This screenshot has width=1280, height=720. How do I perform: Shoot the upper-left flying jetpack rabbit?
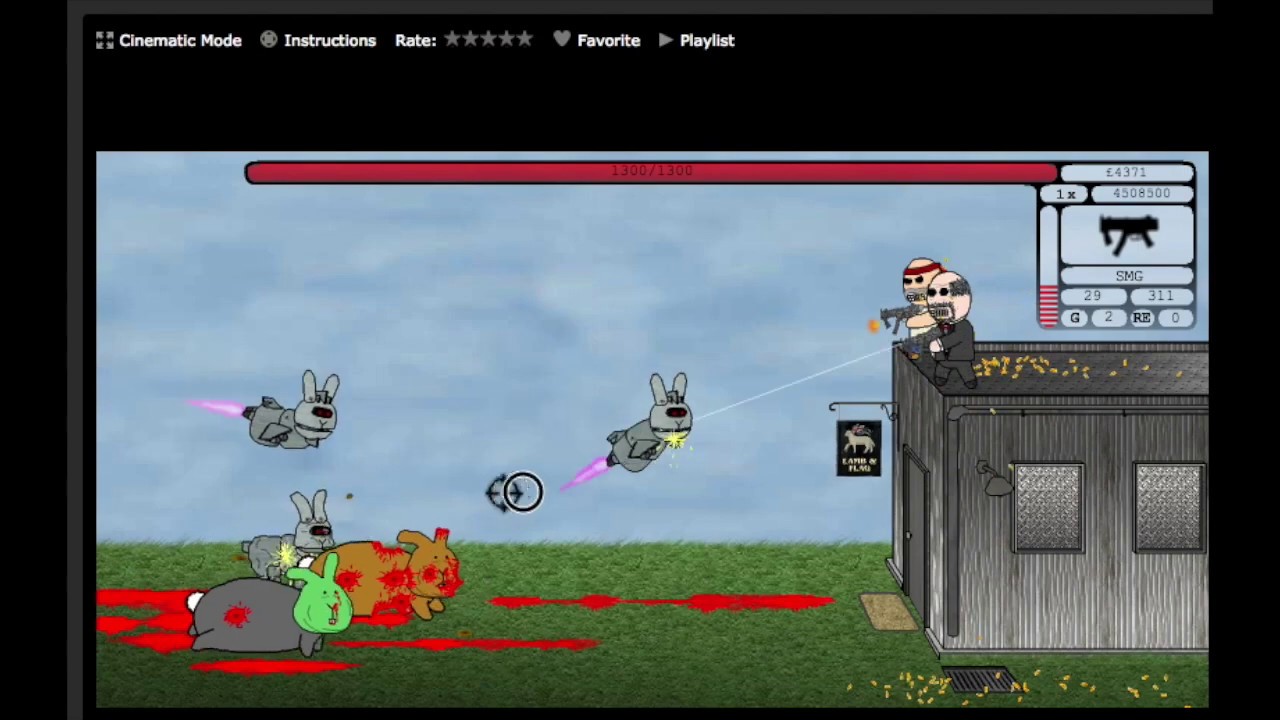pyautogui.click(x=295, y=411)
